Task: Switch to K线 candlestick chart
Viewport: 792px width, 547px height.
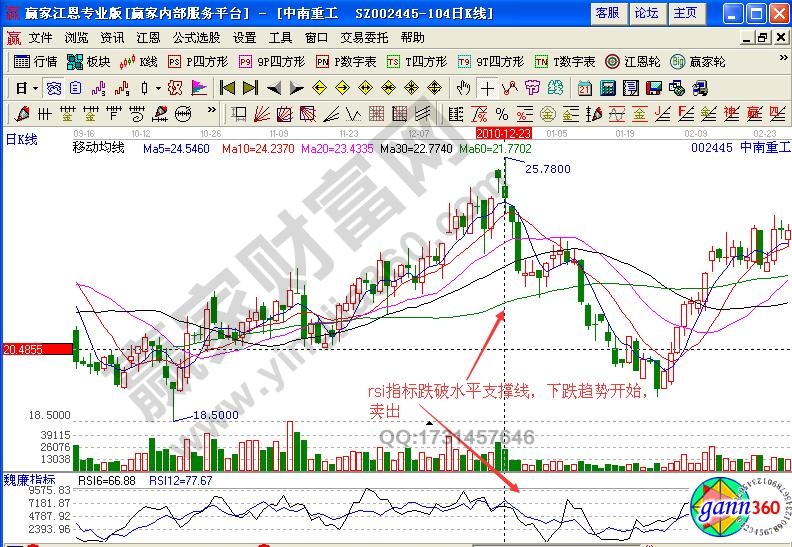Action: coord(140,62)
